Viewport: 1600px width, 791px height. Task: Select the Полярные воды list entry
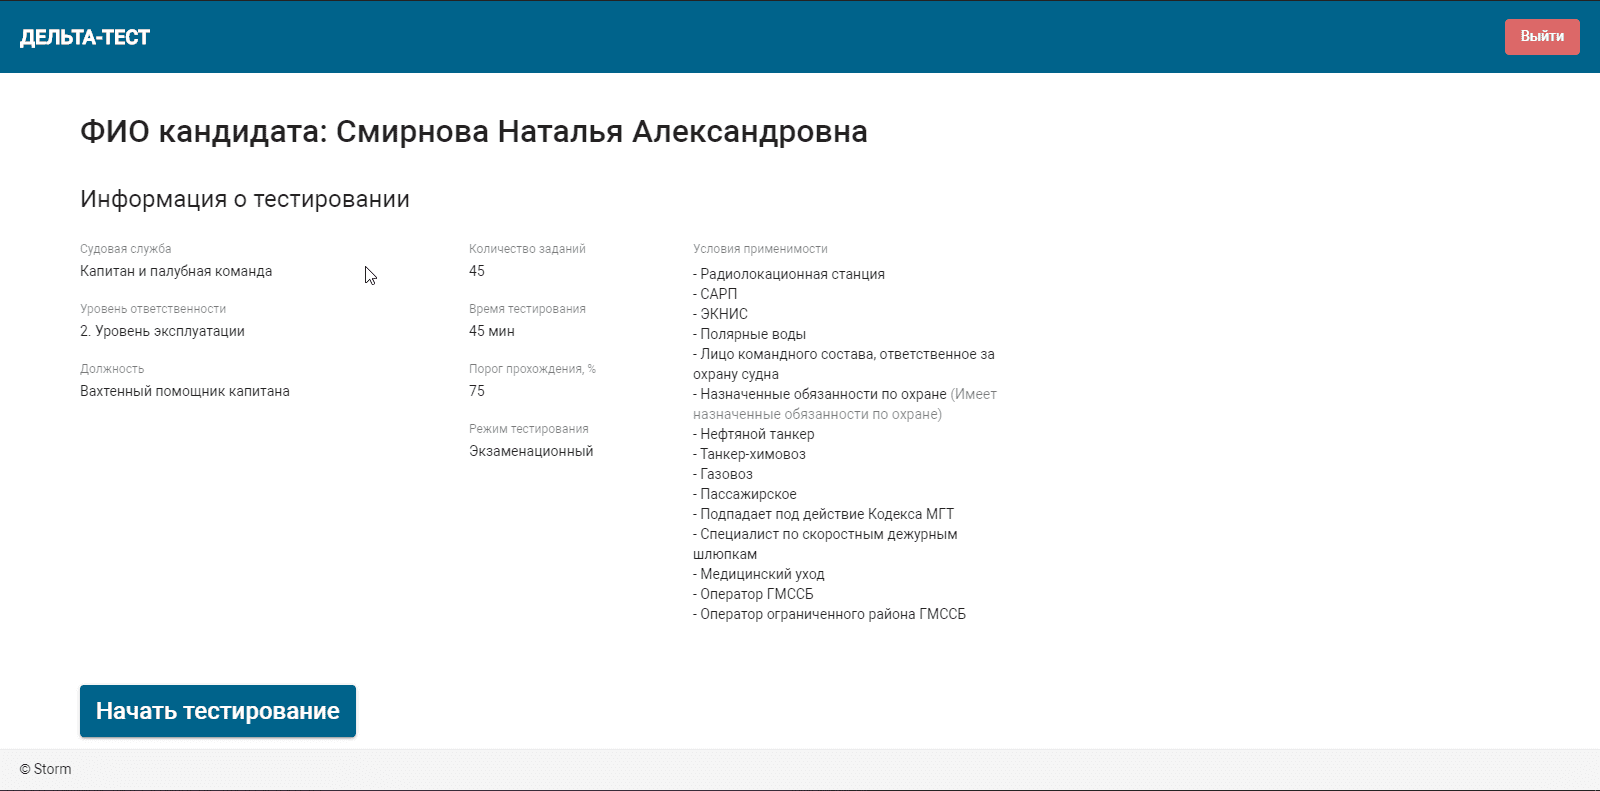(752, 334)
